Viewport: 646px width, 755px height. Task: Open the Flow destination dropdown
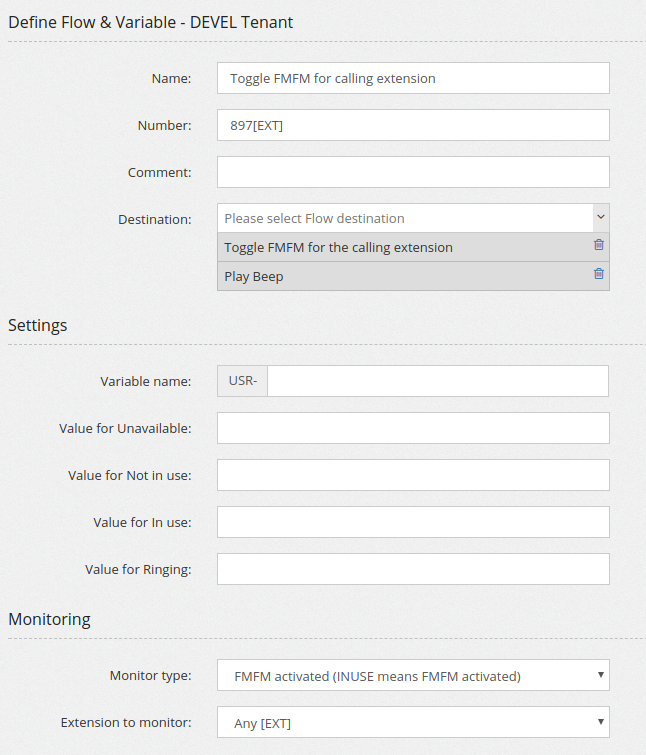405,218
